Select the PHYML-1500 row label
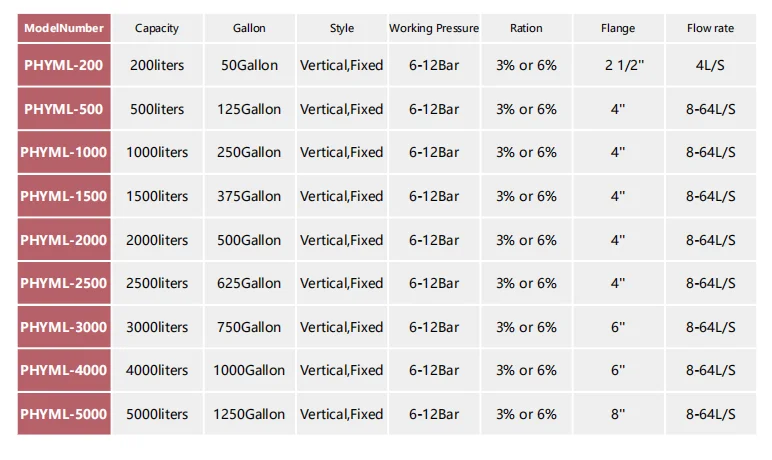 [x=64, y=196]
